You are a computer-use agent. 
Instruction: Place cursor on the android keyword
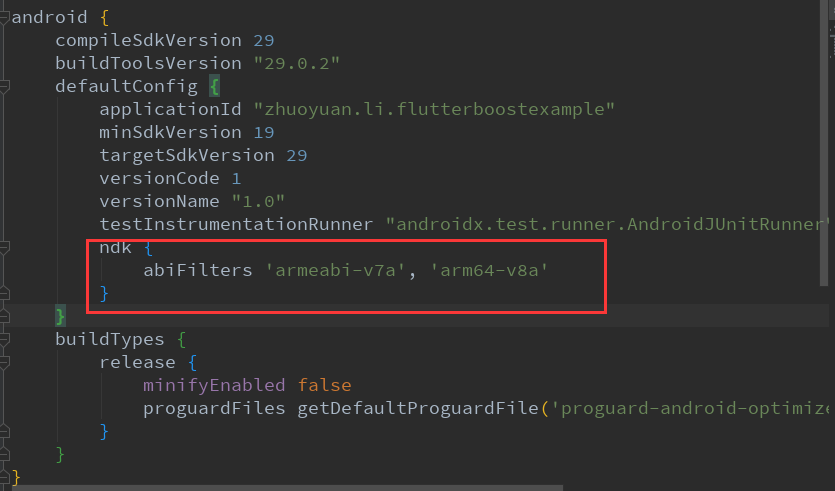[50, 18]
